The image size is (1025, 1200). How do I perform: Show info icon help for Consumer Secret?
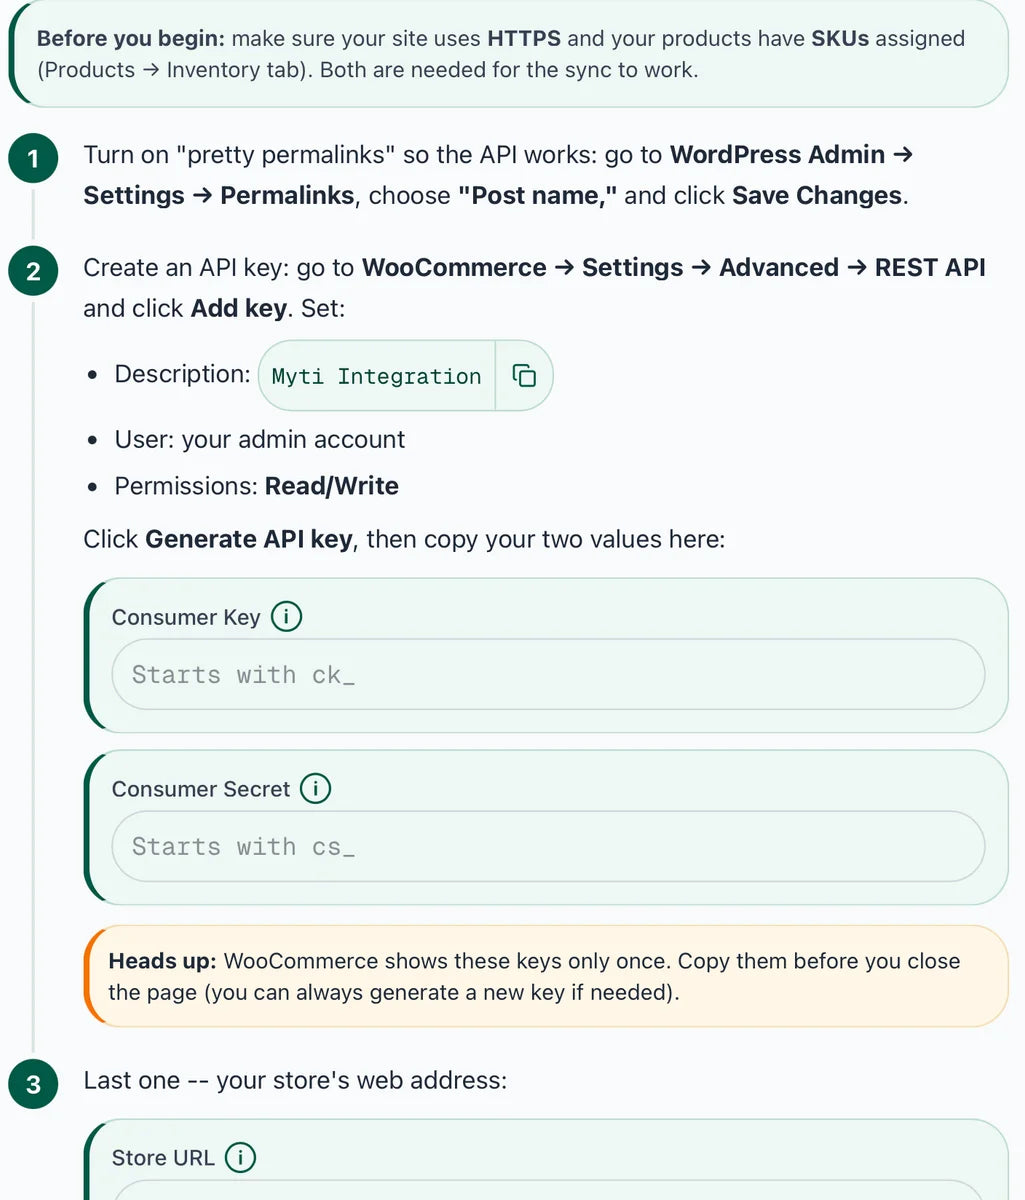pyautogui.click(x=316, y=789)
